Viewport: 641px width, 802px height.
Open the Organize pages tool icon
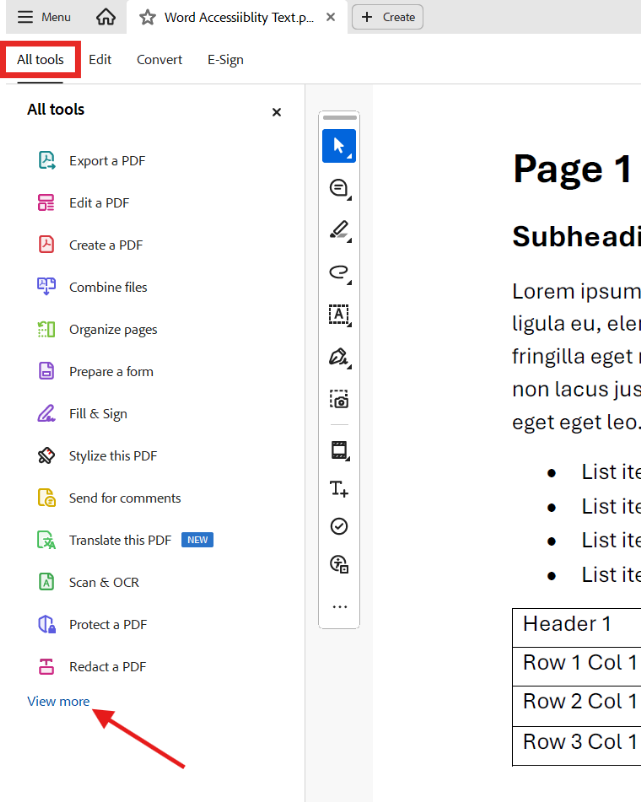pyautogui.click(x=47, y=329)
